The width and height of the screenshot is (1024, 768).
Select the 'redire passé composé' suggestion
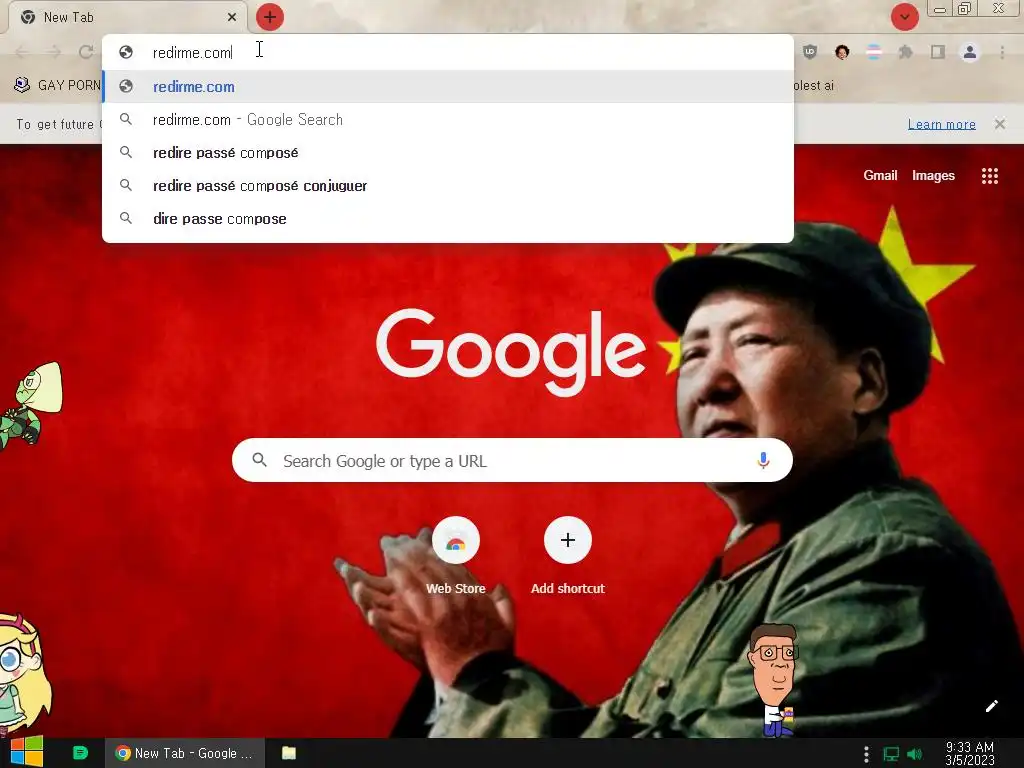447,153
